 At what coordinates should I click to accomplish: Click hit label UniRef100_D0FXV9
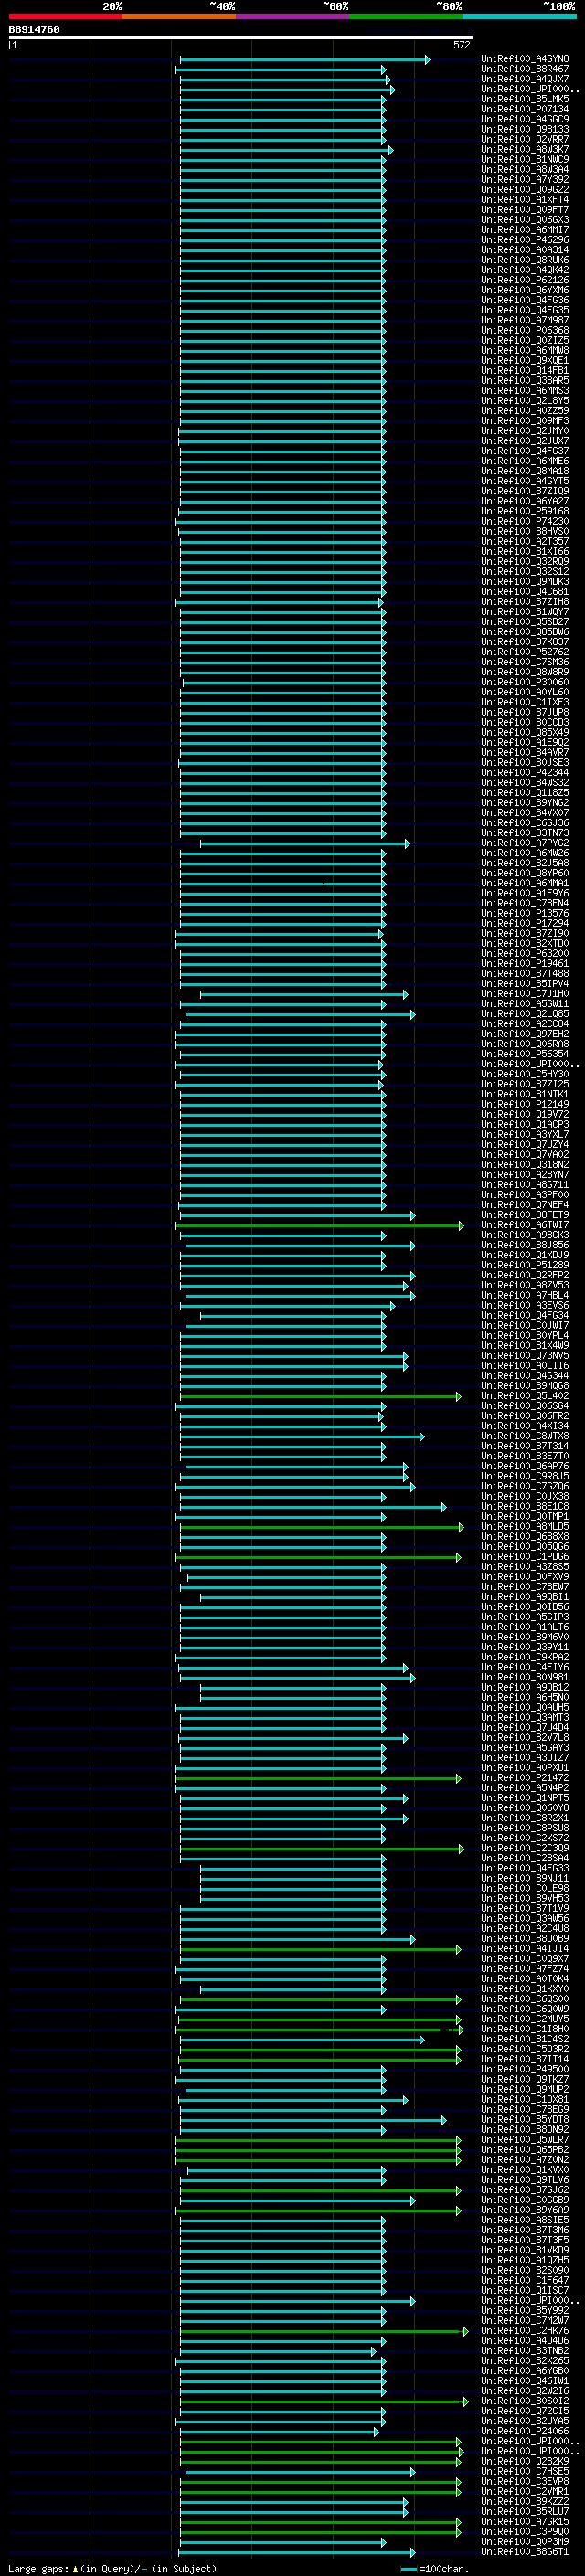click(525, 1577)
